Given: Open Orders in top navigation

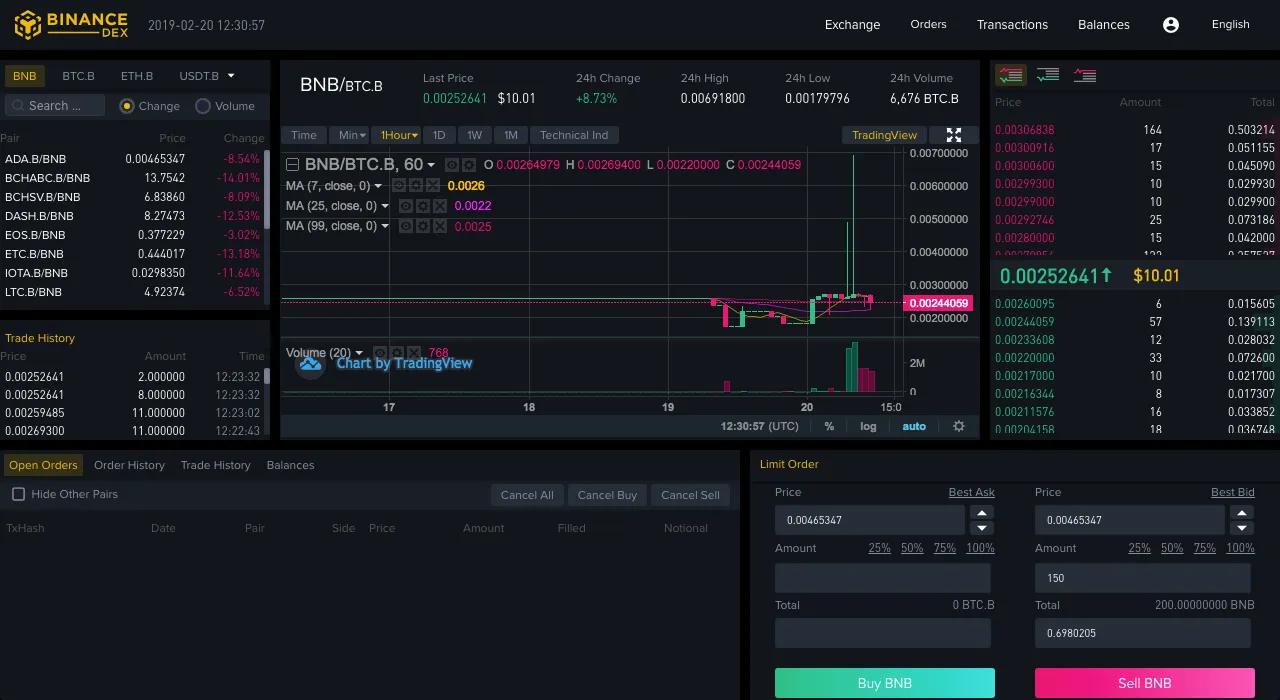Looking at the screenshot, I should pos(928,24).
